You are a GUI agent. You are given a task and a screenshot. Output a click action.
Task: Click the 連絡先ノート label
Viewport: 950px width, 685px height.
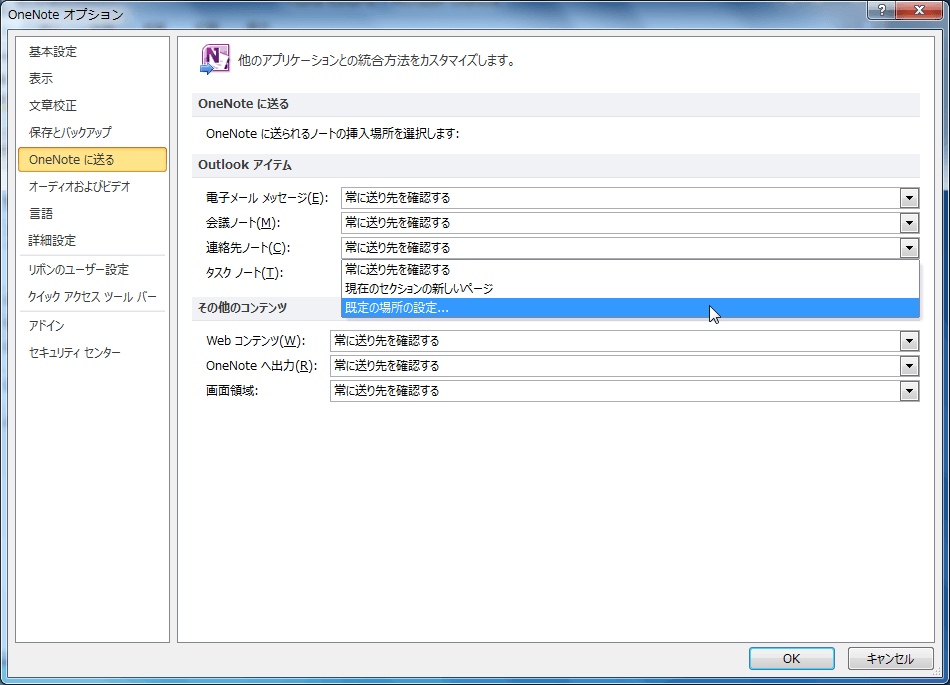click(x=248, y=248)
